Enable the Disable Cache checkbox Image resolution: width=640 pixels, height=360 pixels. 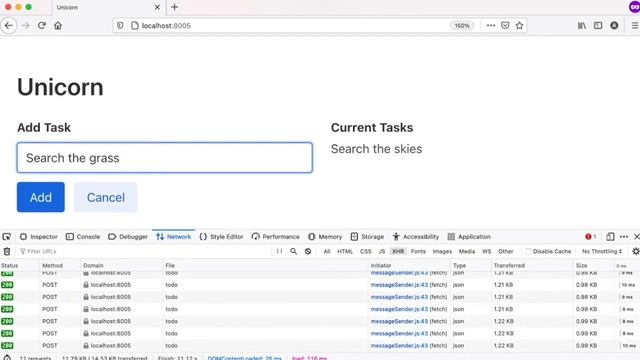tap(529, 251)
